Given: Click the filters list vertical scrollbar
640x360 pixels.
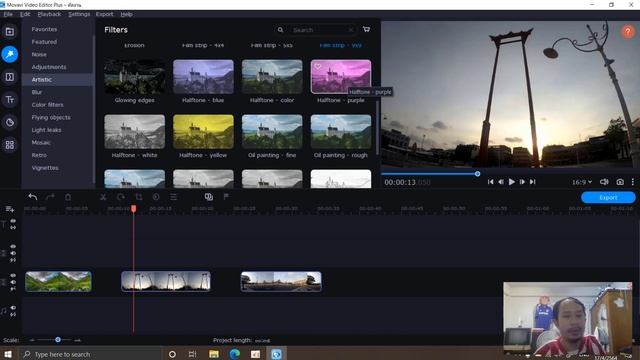Looking at the screenshot, I should coord(377,127).
